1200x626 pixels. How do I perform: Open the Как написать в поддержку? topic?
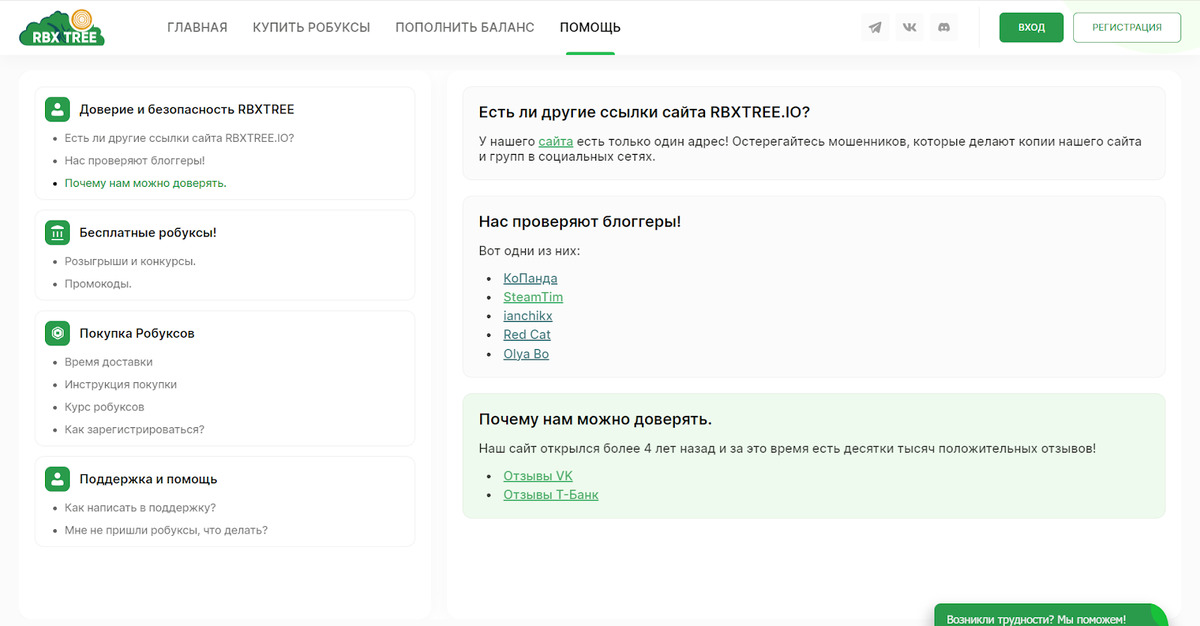coord(140,507)
